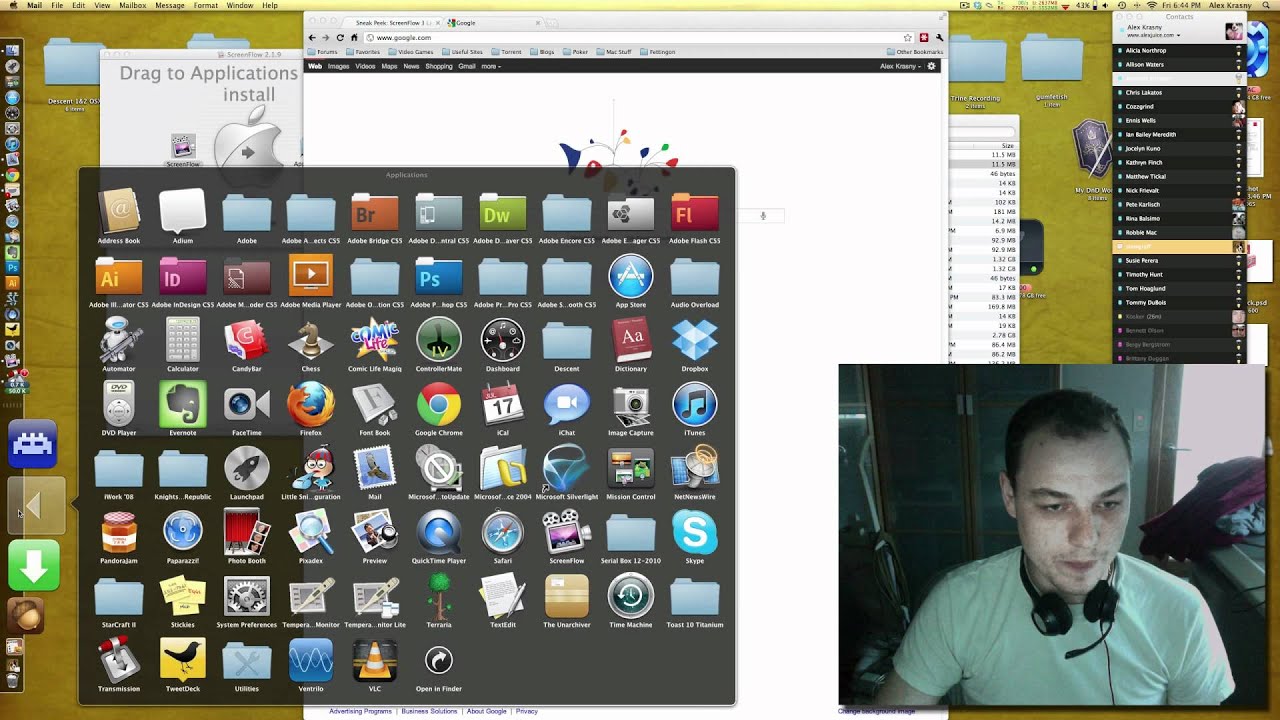The width and height of the screenshot is (1280, 720).
Task: Launch Adobe Photoshop CS5
Action: tap(439, 277)
